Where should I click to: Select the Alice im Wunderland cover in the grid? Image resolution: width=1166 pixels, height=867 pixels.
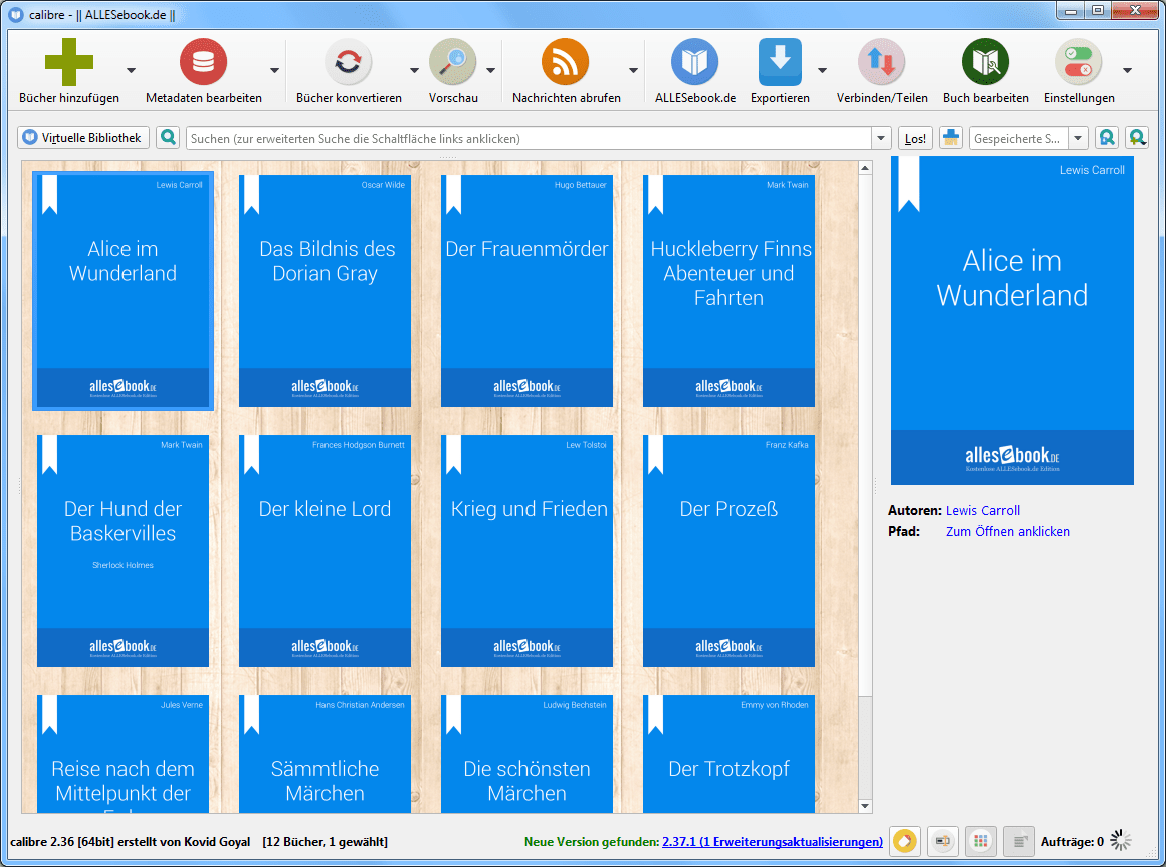[x=123, y=291]
